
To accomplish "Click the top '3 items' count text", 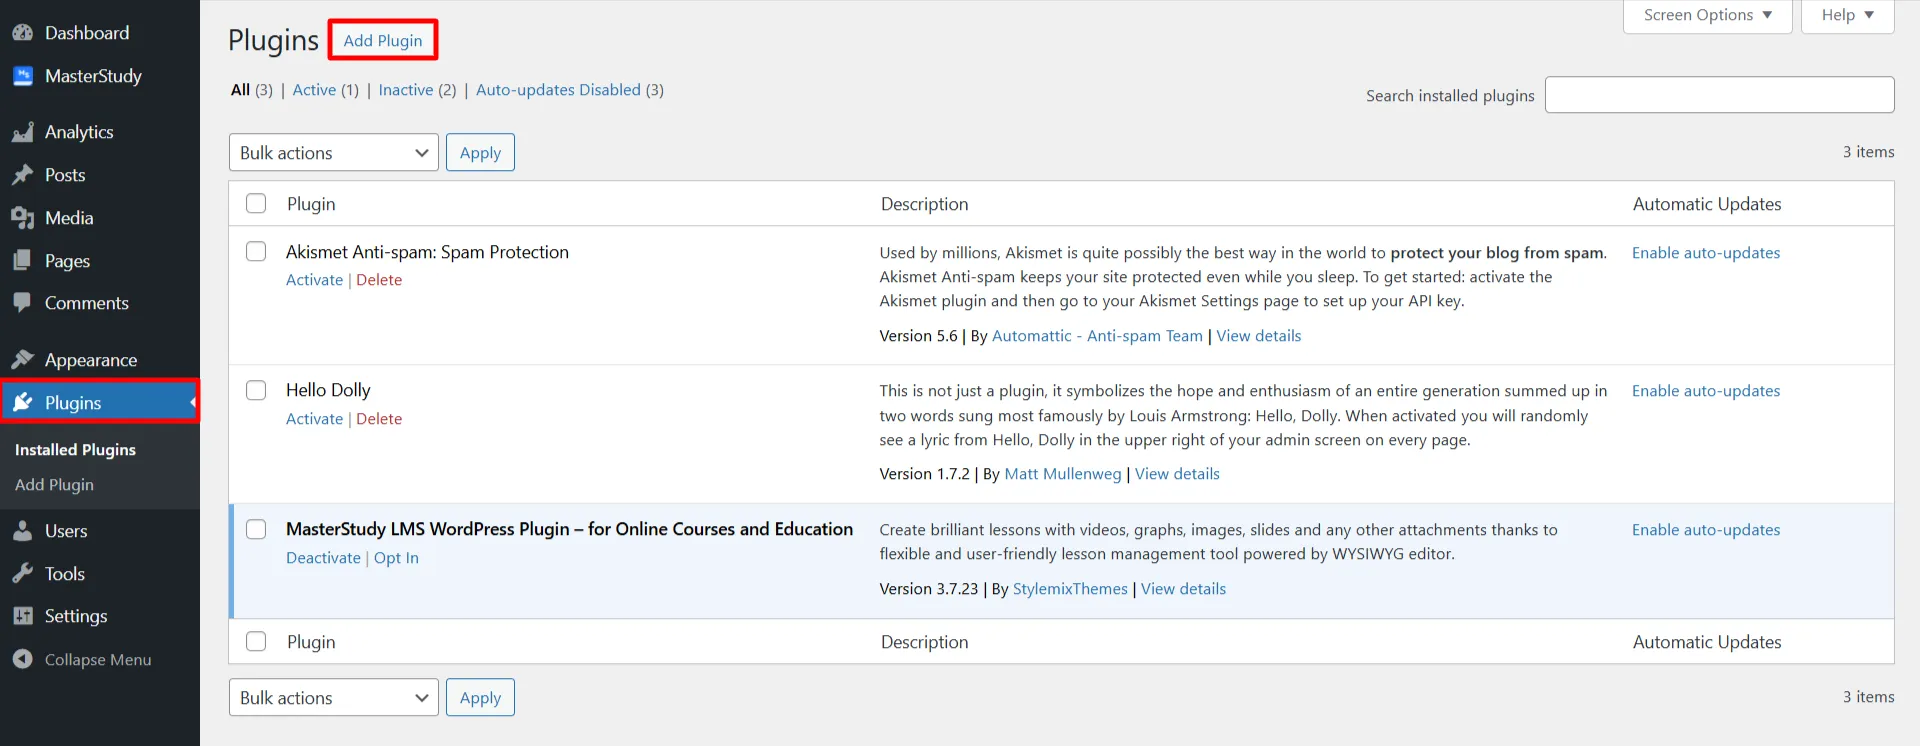I will coord(1868,152).
